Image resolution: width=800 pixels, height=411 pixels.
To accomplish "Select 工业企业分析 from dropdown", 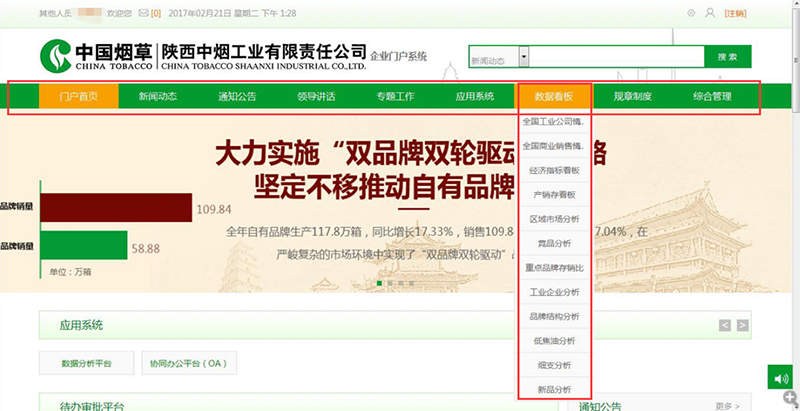I will click(x=554, y=292).
